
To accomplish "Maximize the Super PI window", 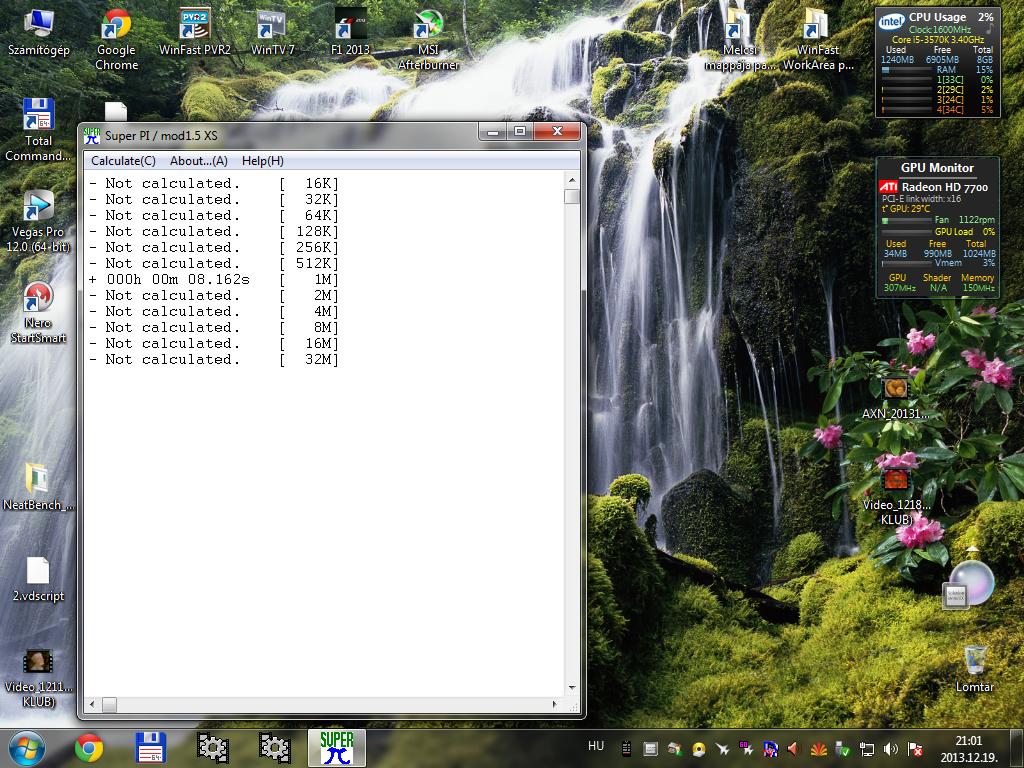I will [520, 132].
